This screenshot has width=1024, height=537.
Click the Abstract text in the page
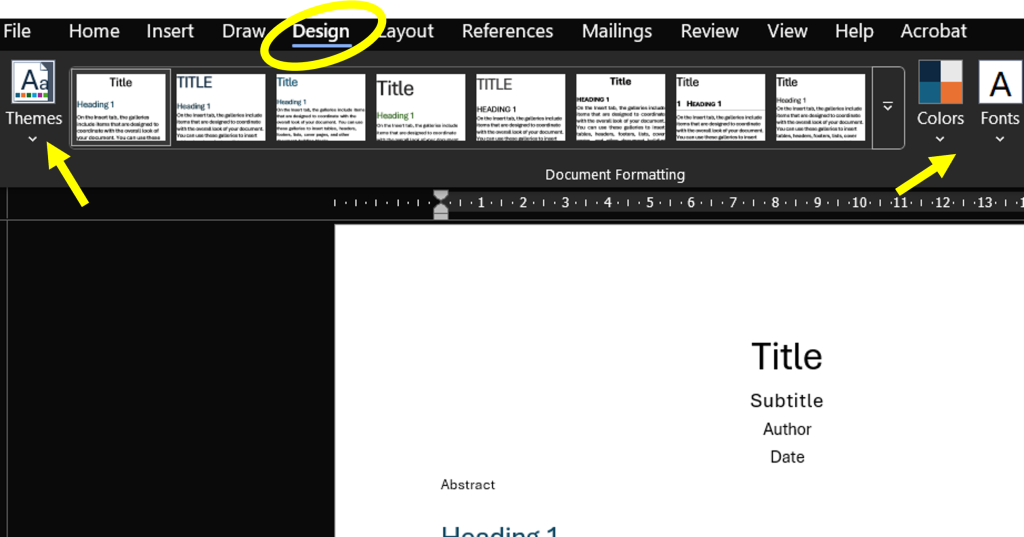tap(468, 485)
